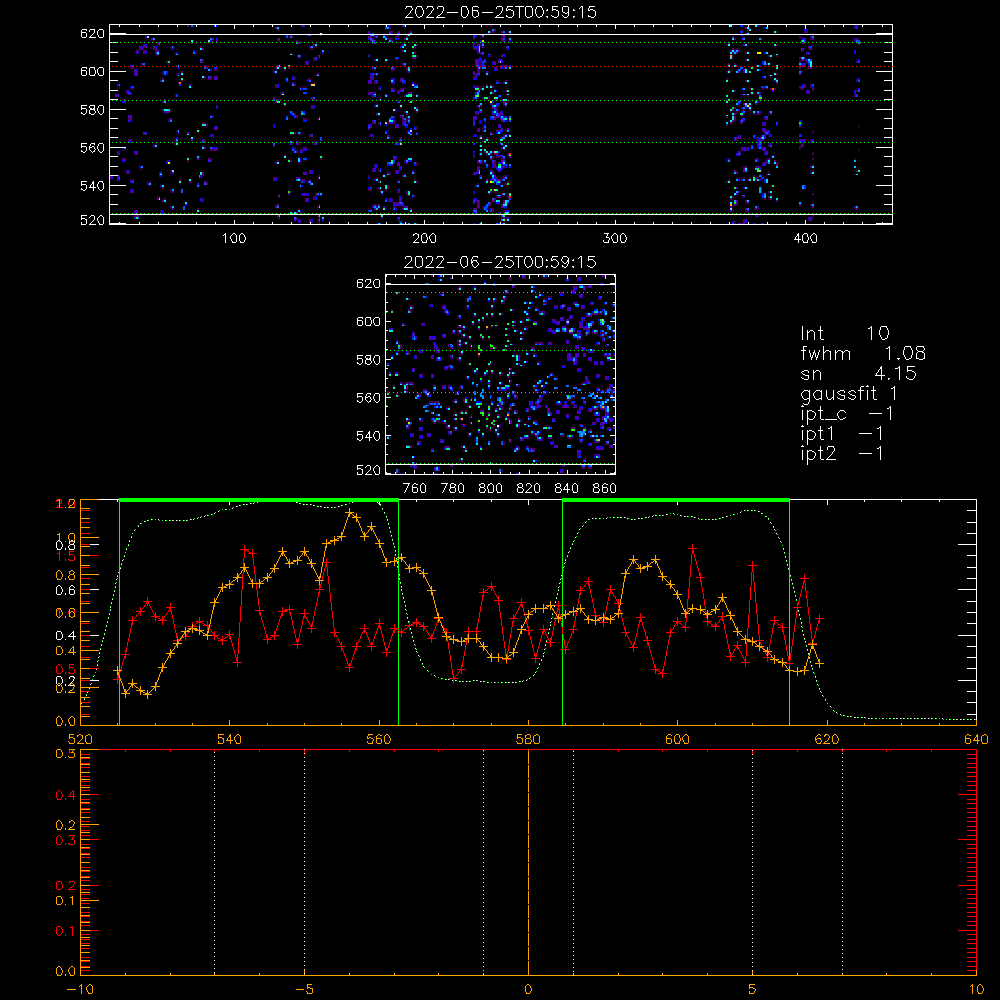
Task: Click the top plot title 2022-06-25T00:59:15
Action: 500,12
